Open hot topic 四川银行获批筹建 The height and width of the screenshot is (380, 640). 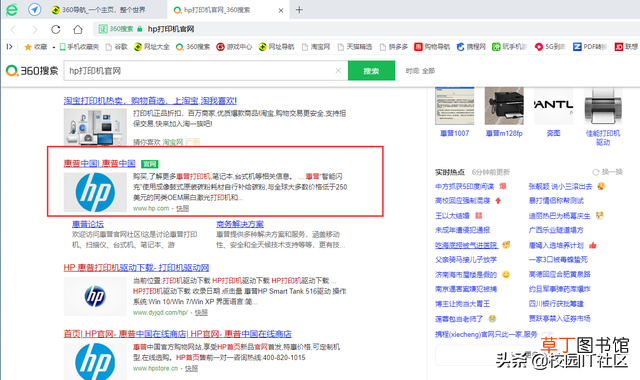(556, 304)
